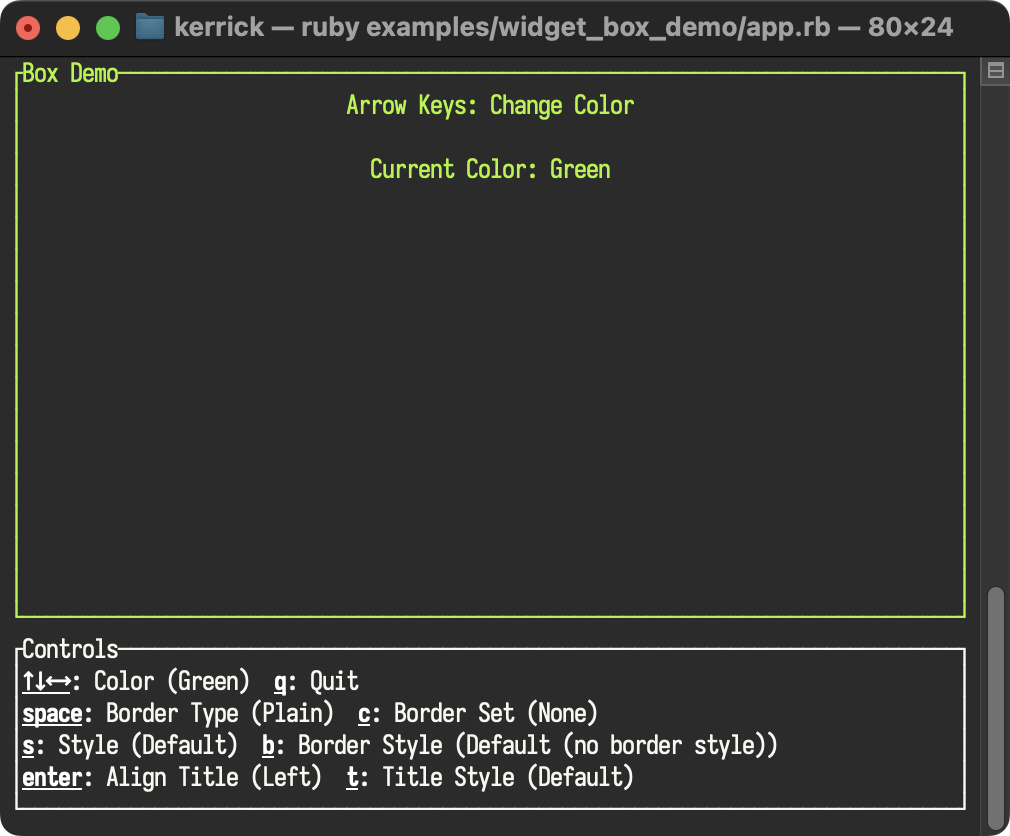1010x836 pixels.
Task: Minimize the window with yellow button
Action: click(68, 28)
